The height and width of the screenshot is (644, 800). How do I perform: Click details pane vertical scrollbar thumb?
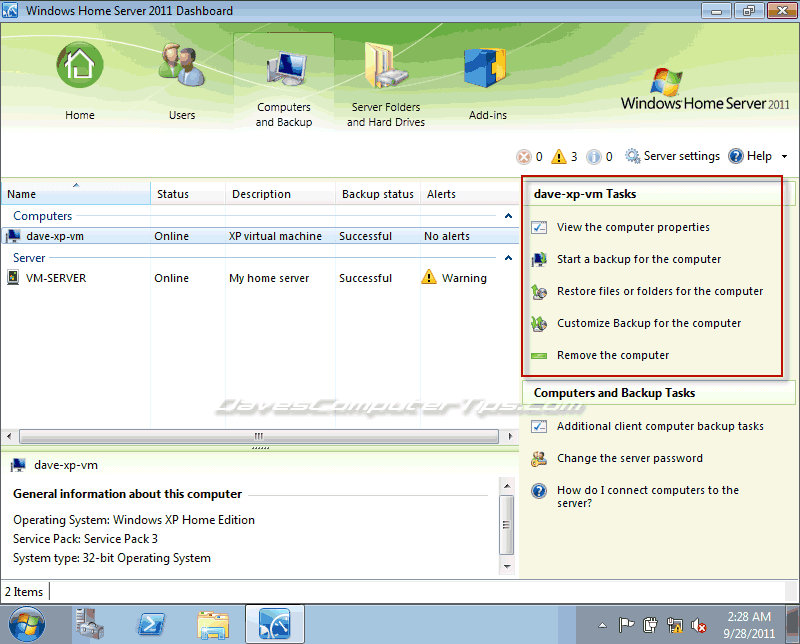point(507,525)
